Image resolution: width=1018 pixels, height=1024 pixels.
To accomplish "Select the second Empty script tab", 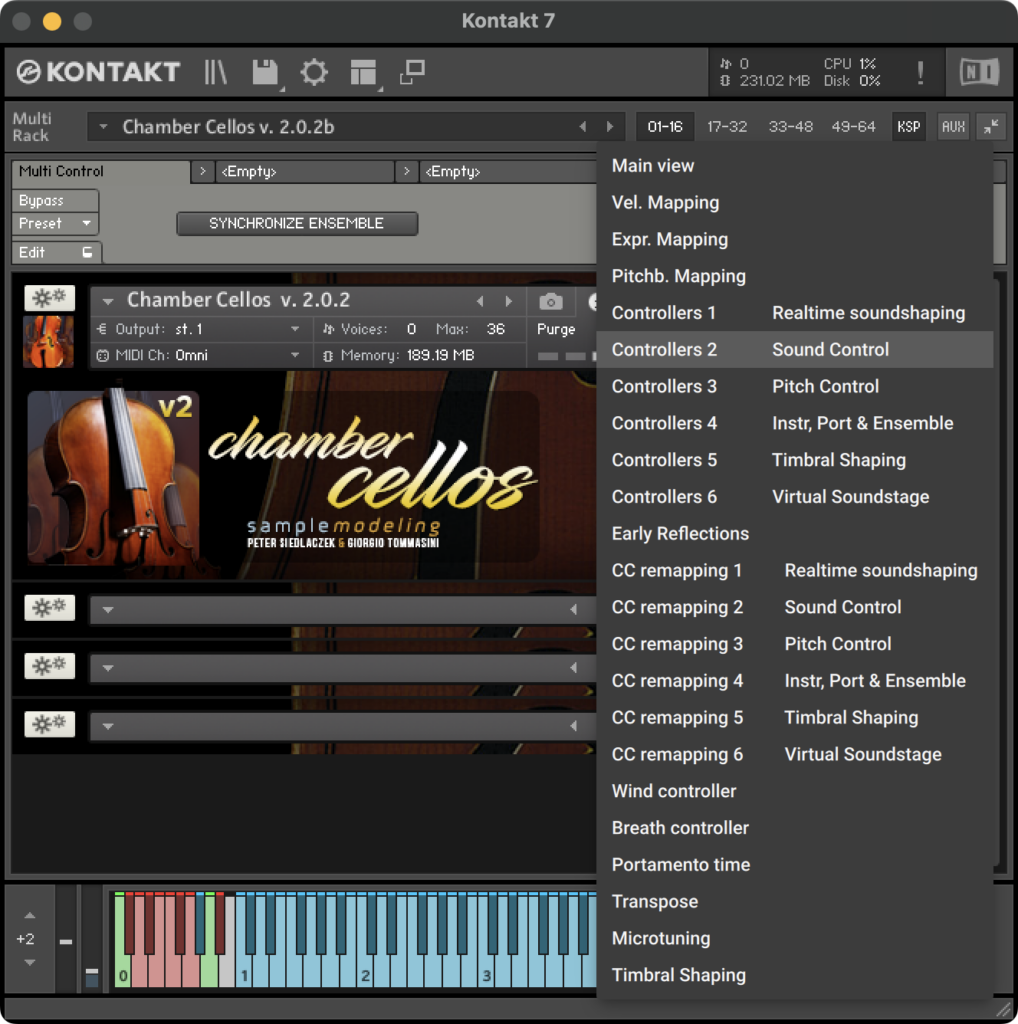I will coord(507,172).
